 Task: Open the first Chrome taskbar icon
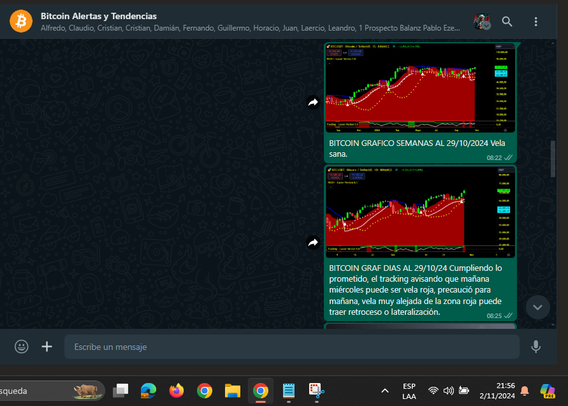click(204, 391)
